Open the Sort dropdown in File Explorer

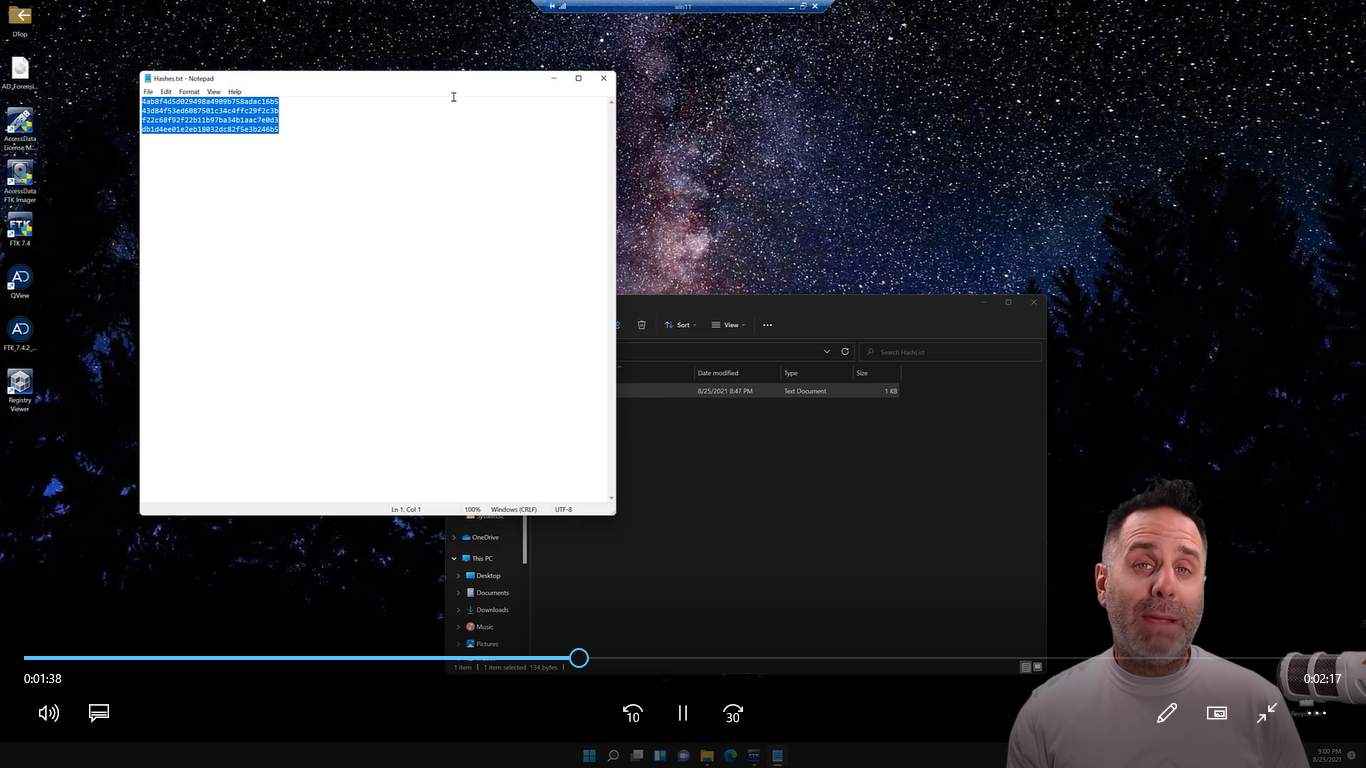(680, 325)
